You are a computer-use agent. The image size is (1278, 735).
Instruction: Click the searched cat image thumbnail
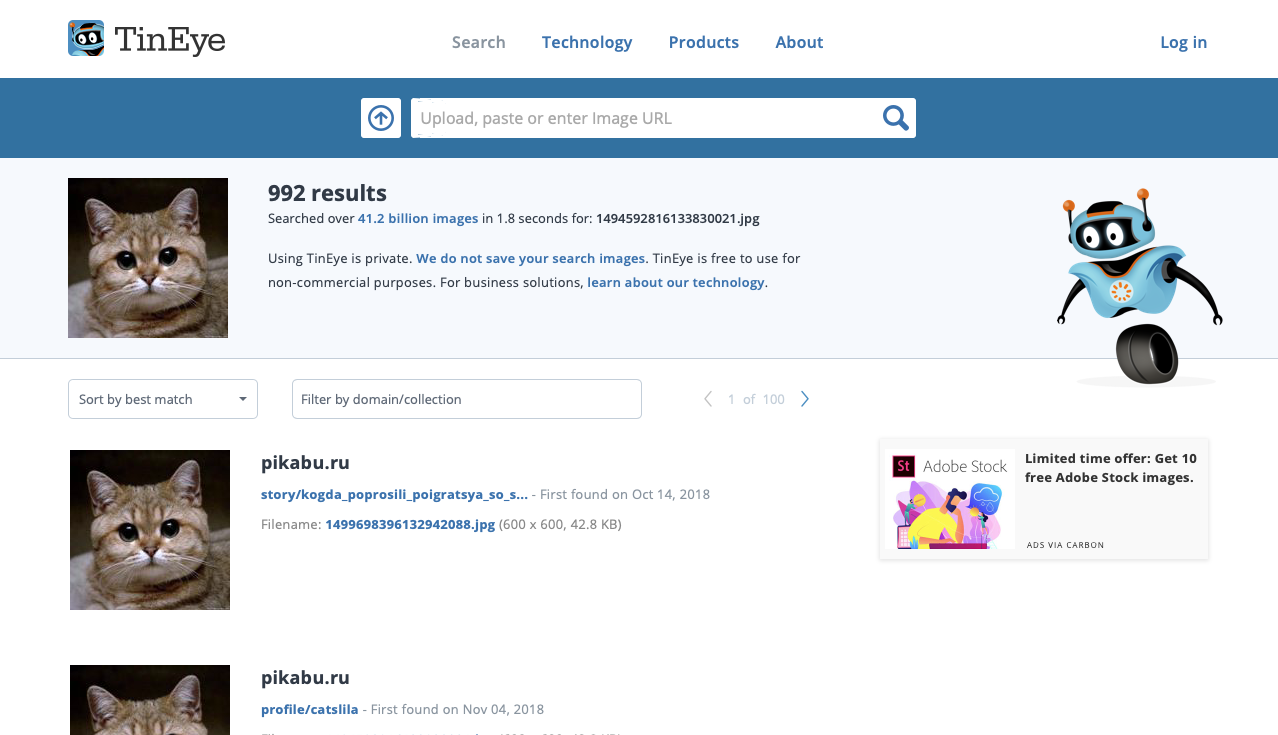click(148, 258)
